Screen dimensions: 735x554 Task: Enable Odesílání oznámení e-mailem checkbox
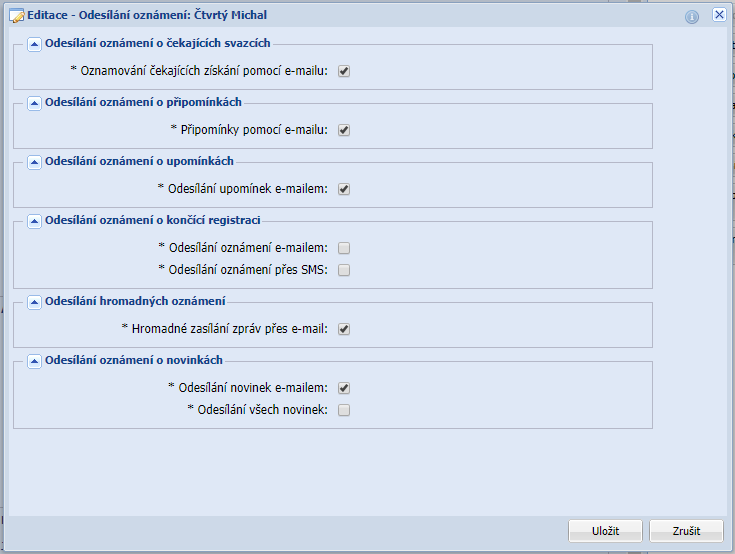(x=344, y=248)
